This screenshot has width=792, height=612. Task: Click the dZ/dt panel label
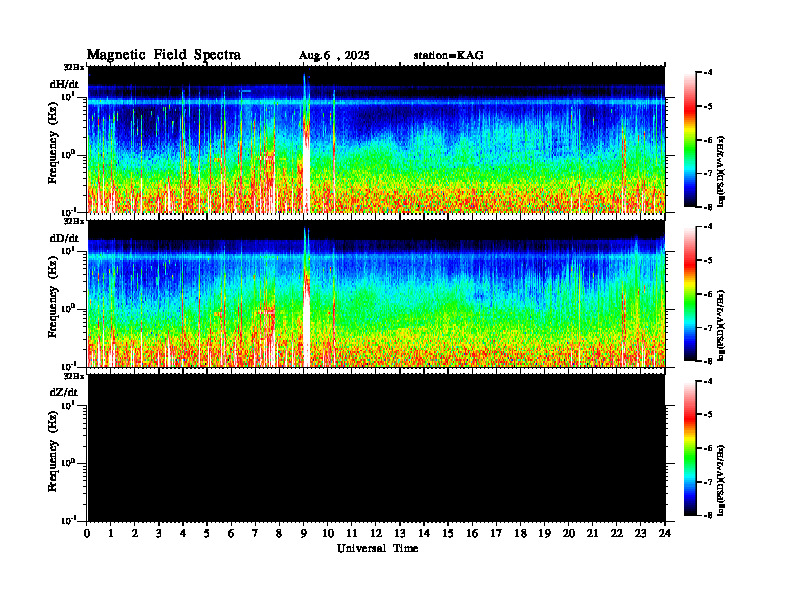pyautogui.click(x=64, y=392)
